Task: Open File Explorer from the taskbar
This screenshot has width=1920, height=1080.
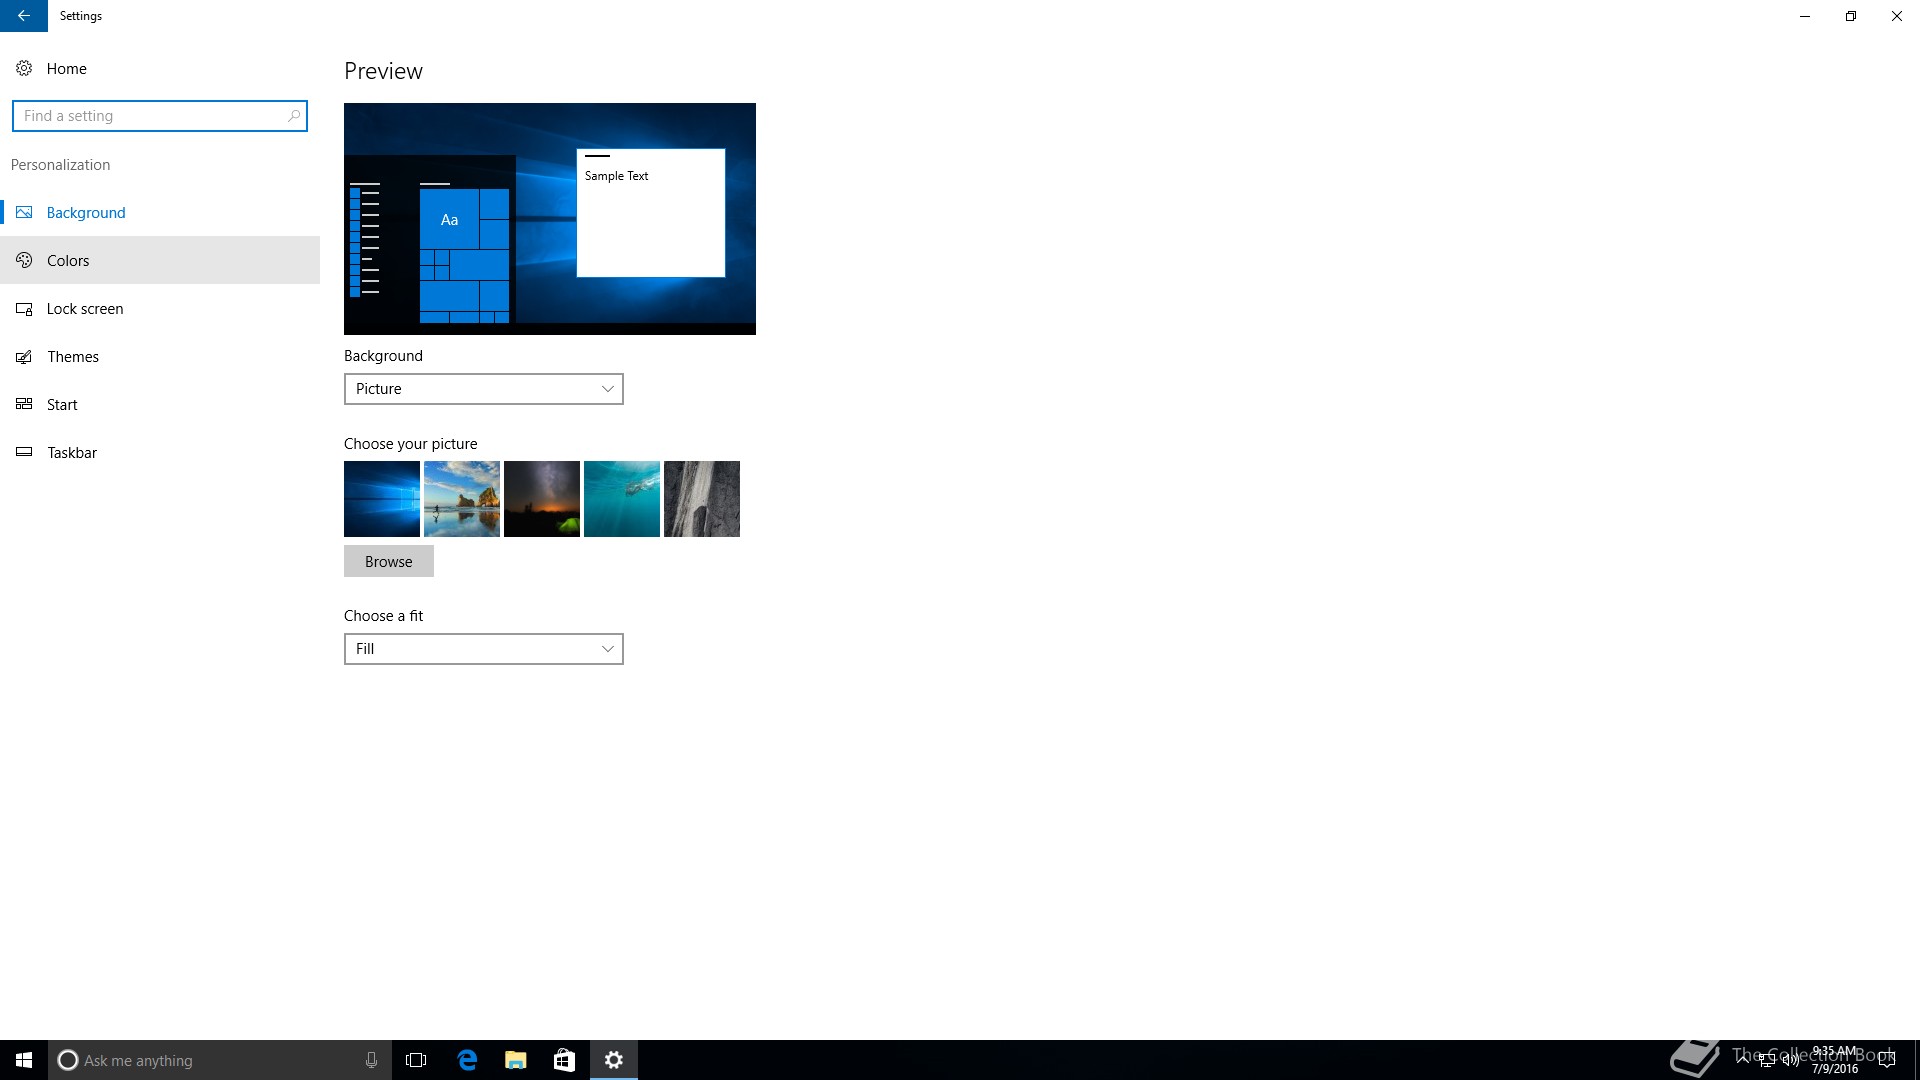Action: pos(515,1060)
